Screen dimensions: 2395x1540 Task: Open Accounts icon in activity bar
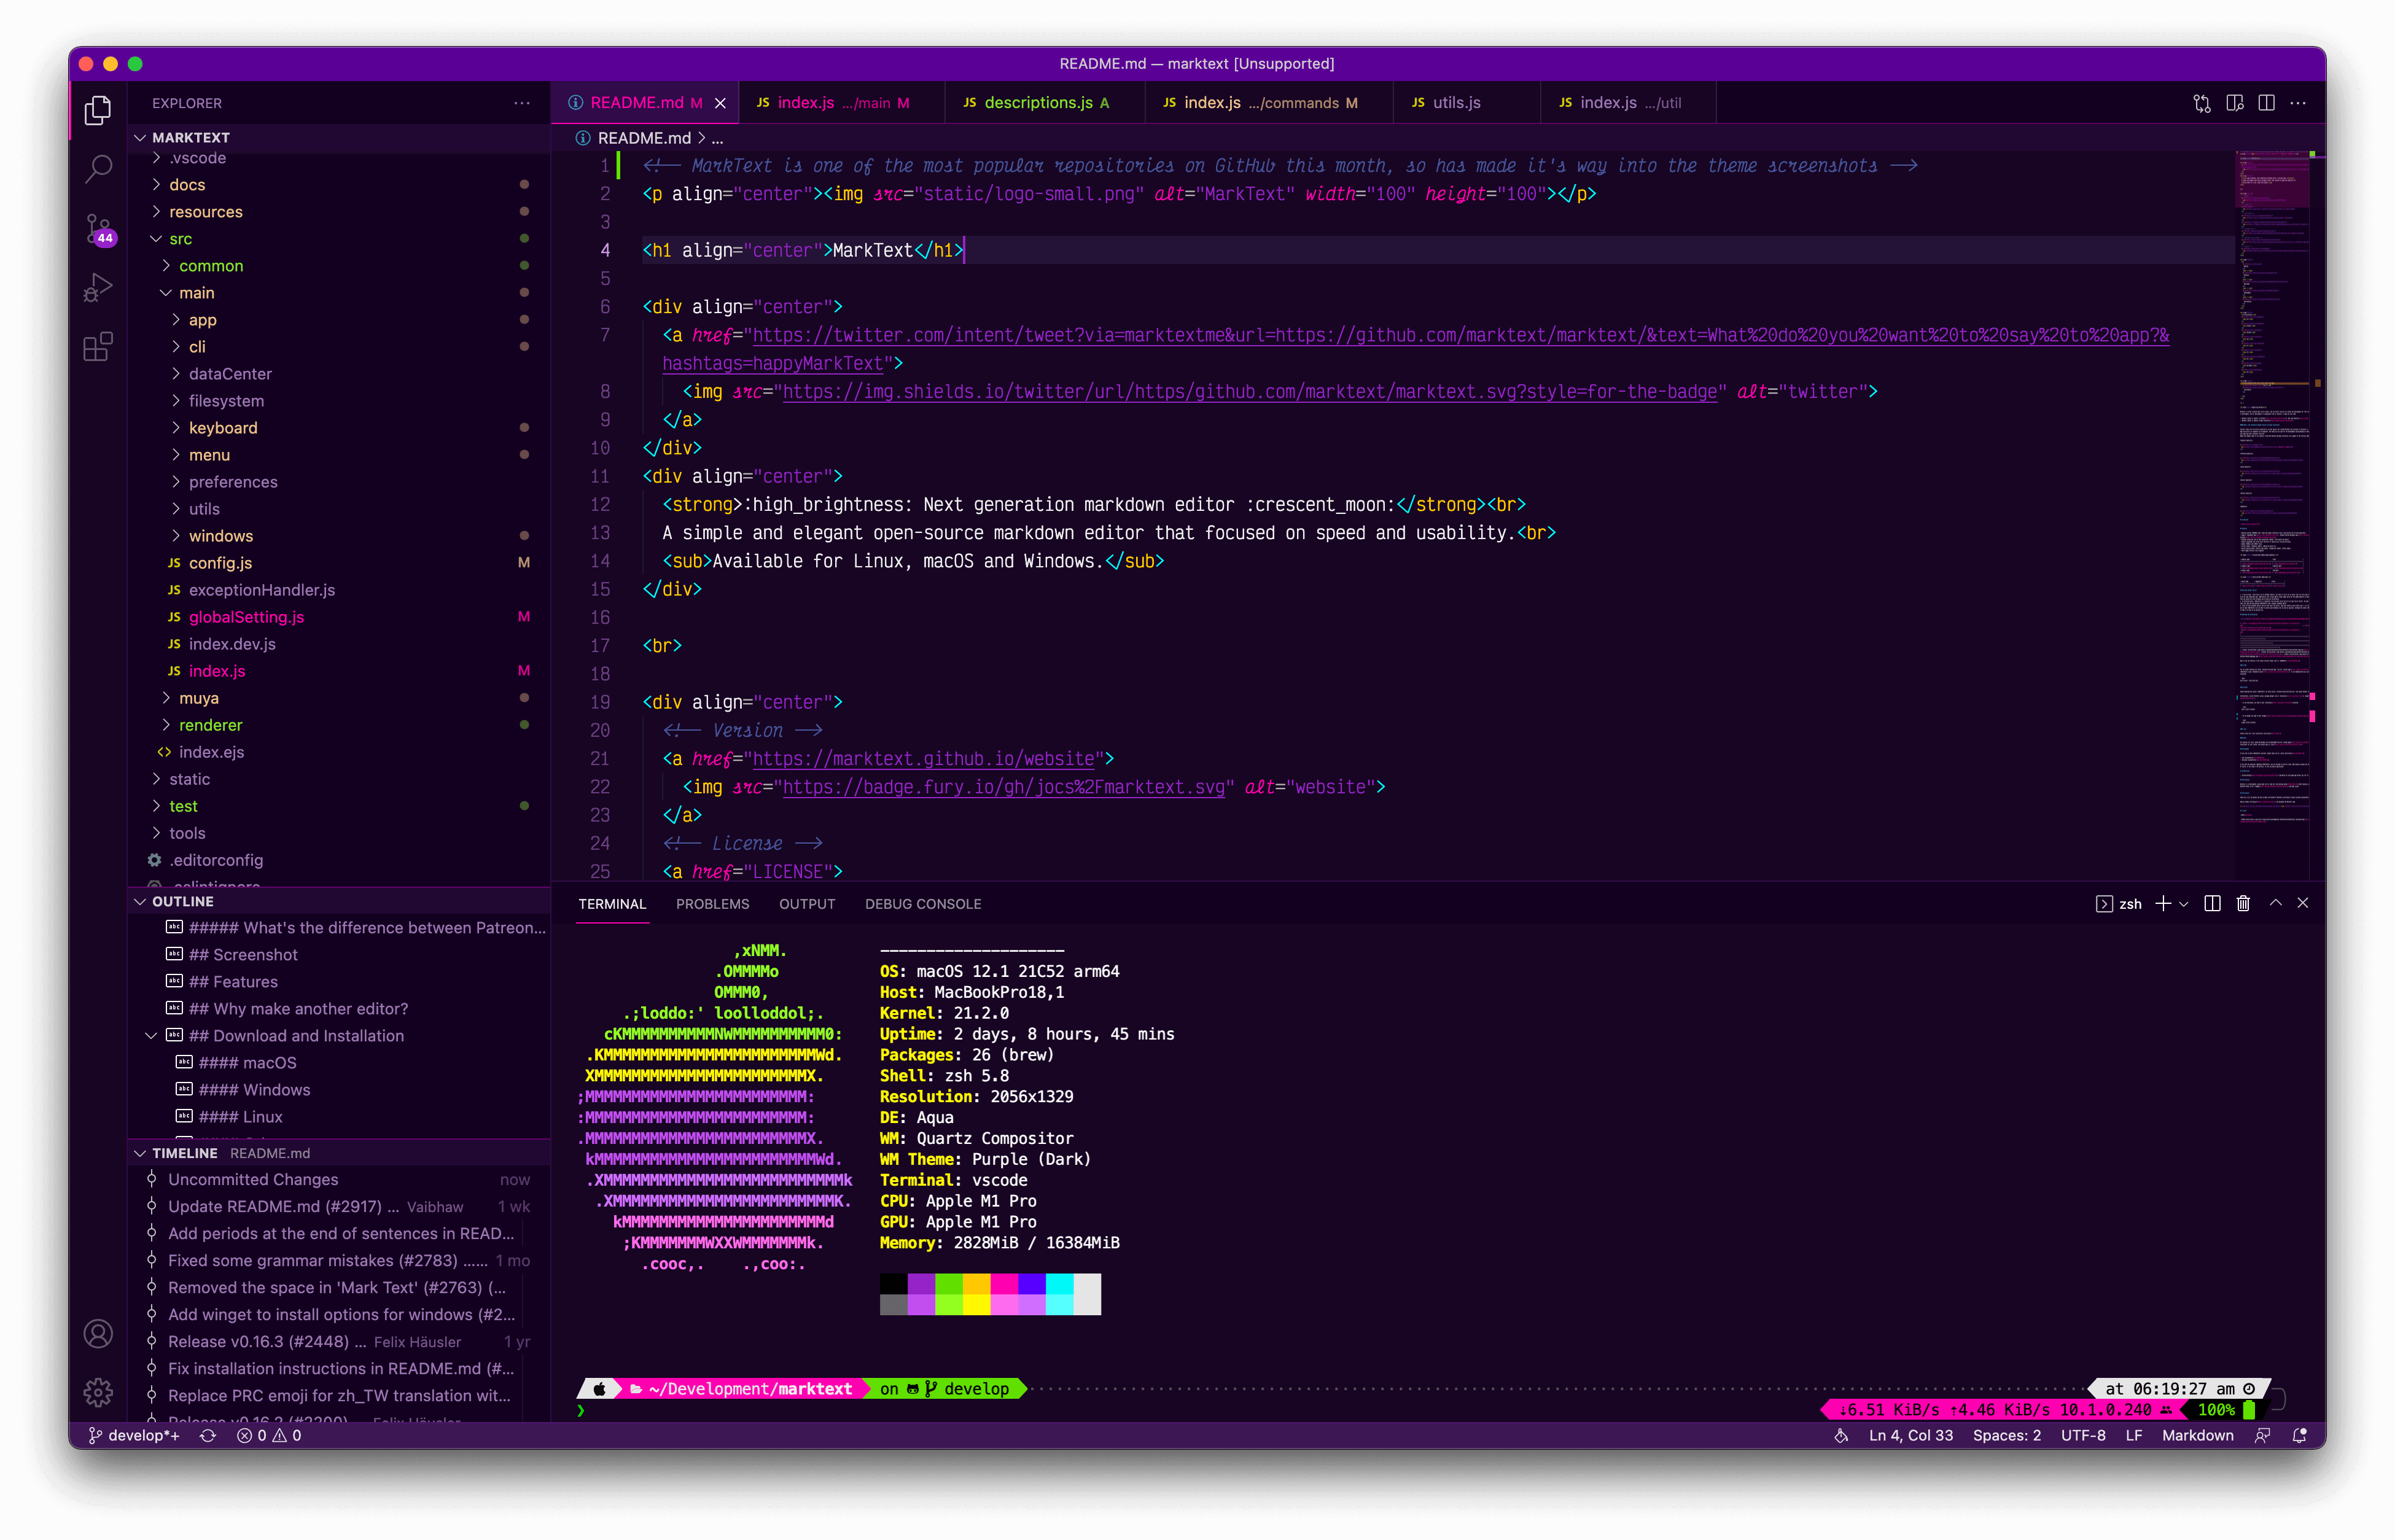[x=98, y=1333]
